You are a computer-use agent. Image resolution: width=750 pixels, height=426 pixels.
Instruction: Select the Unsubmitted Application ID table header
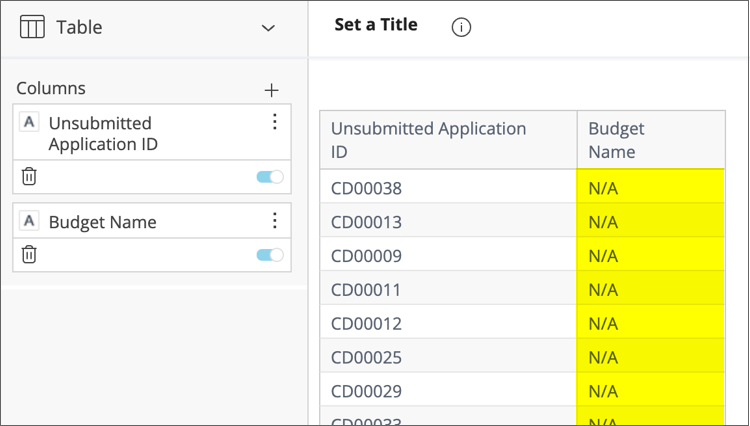click(x=428, y=140)
